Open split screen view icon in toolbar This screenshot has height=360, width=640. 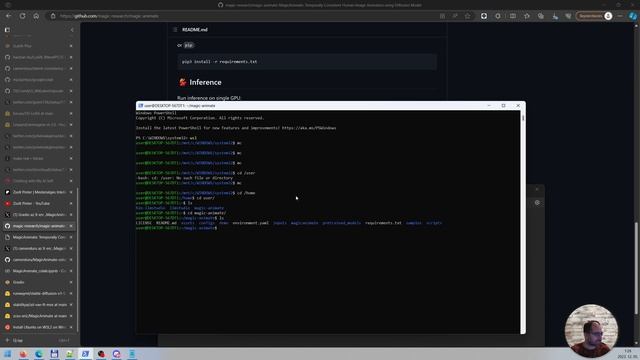[513, 16]
